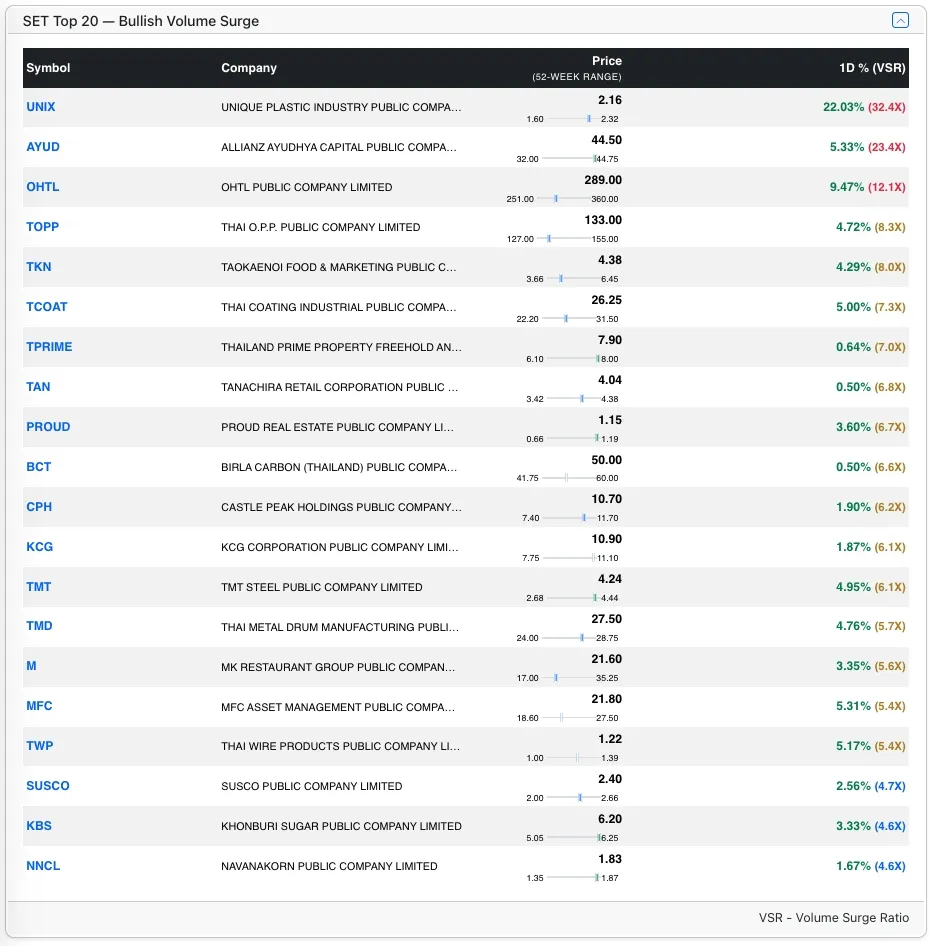Click panel title SET Top 20 — Bullish Volume Surge
The width and height of the screenshot is (934, 946).
[141, 21]
